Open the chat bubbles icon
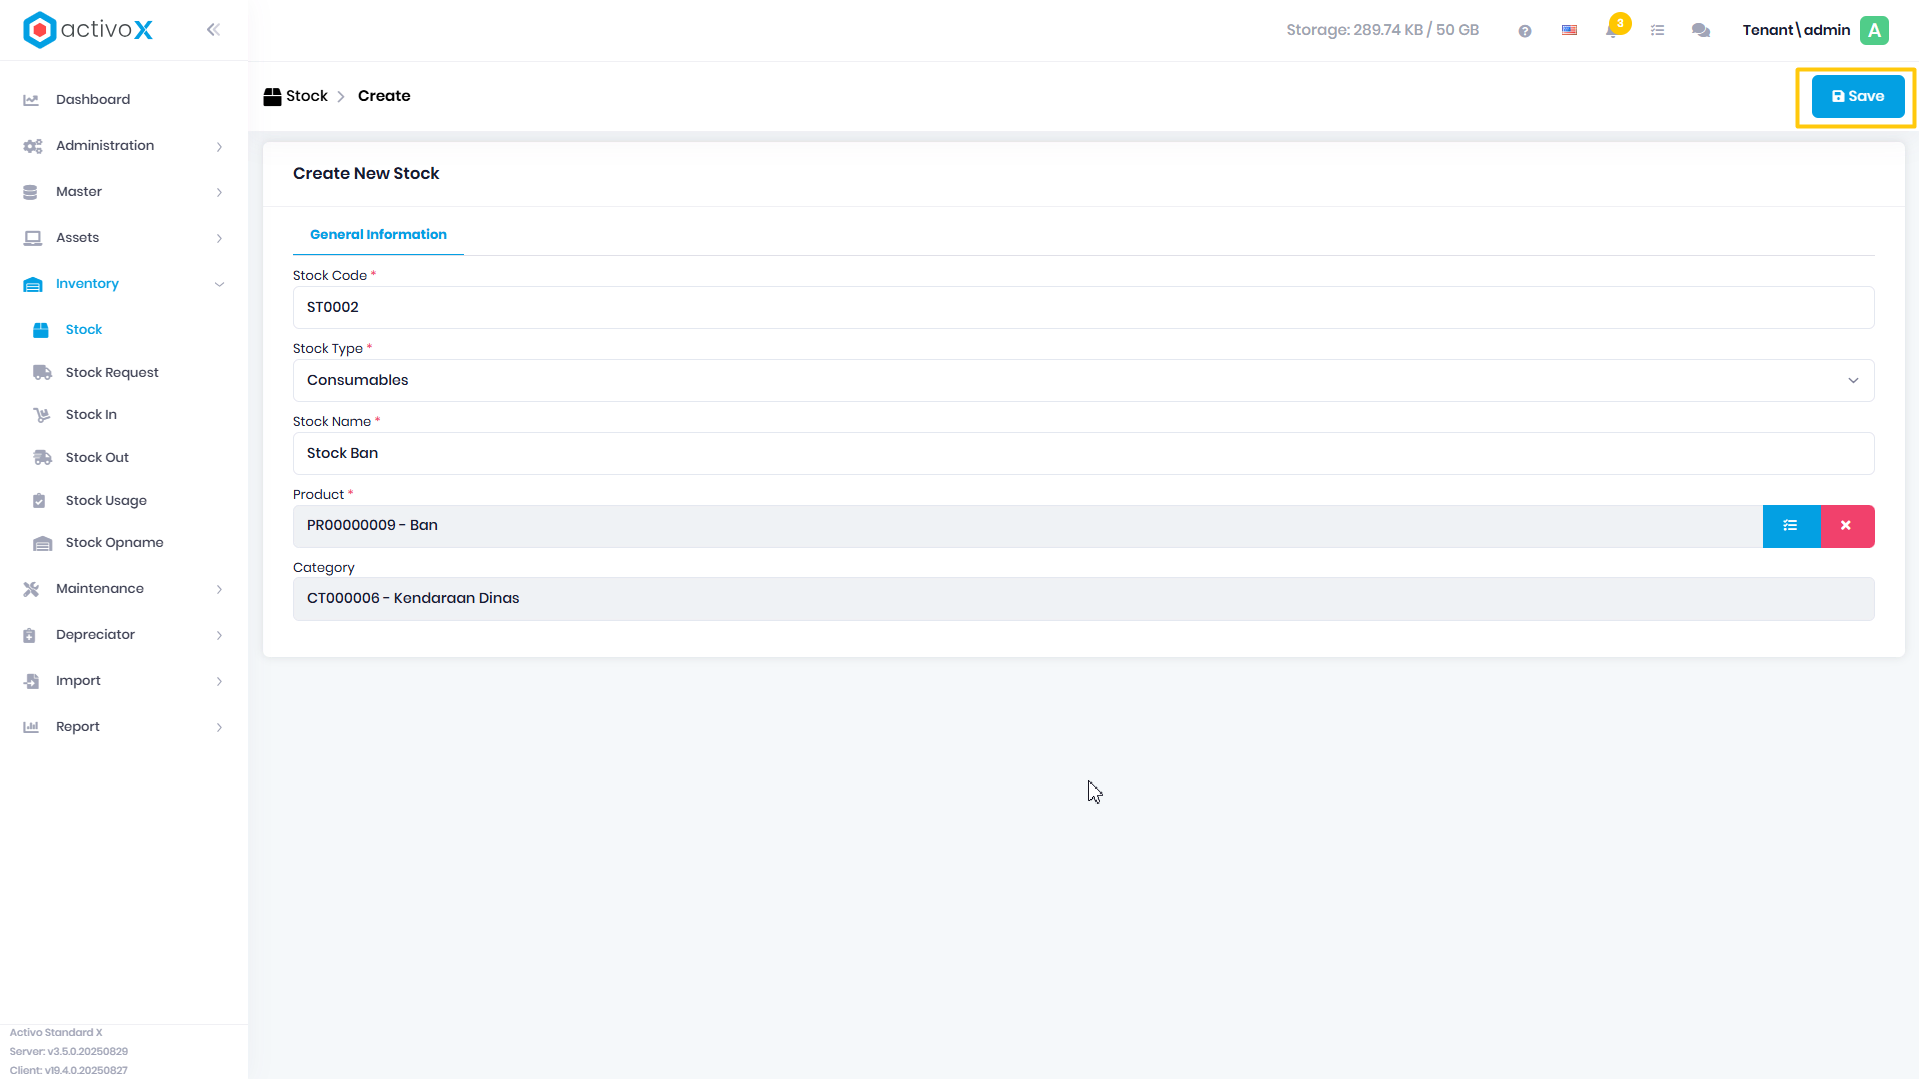The height and width of the screenshot is (1079, 1919). (1701, 31)
